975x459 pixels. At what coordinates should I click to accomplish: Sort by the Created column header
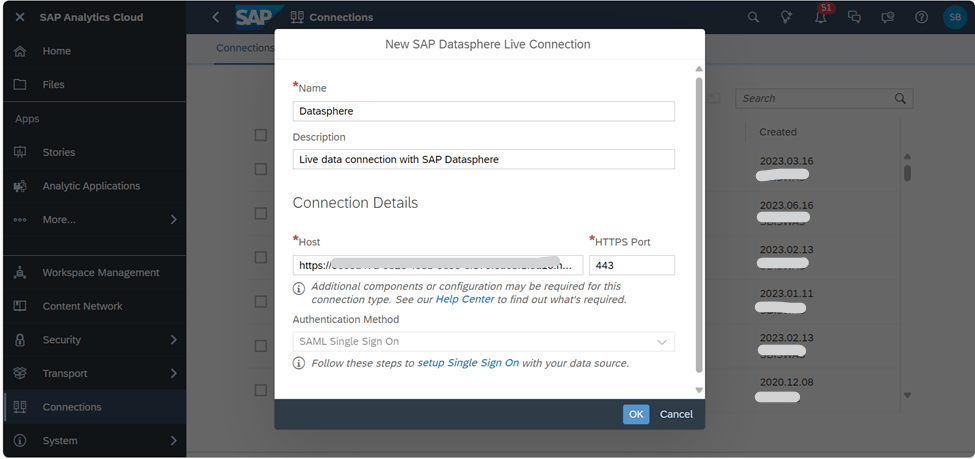(x=778, y=132)
